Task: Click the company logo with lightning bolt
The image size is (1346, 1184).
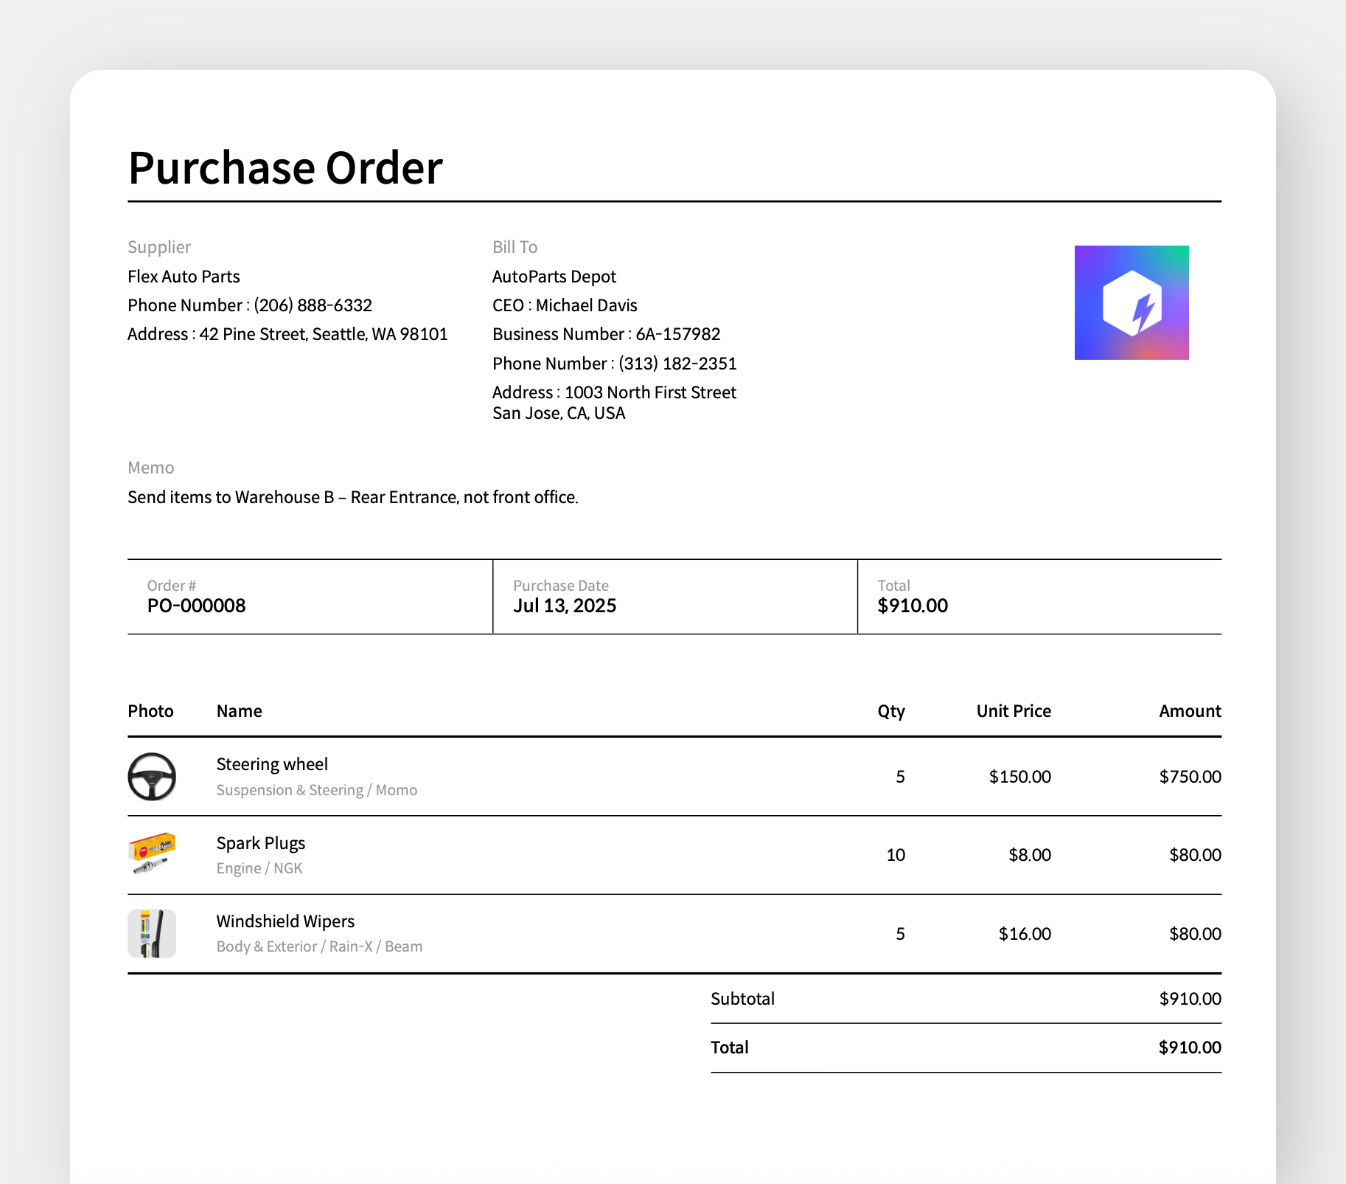Action: (x=1131, y=301)
